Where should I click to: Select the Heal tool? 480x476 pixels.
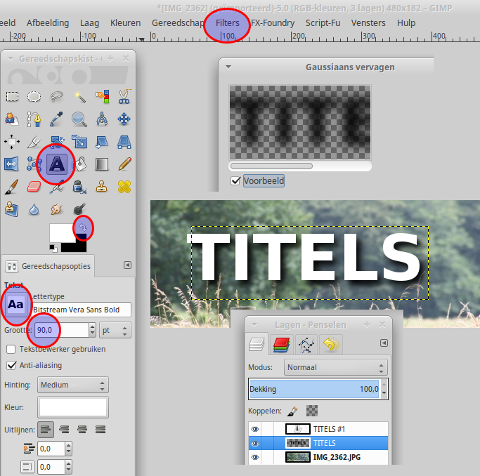point(124,187)
